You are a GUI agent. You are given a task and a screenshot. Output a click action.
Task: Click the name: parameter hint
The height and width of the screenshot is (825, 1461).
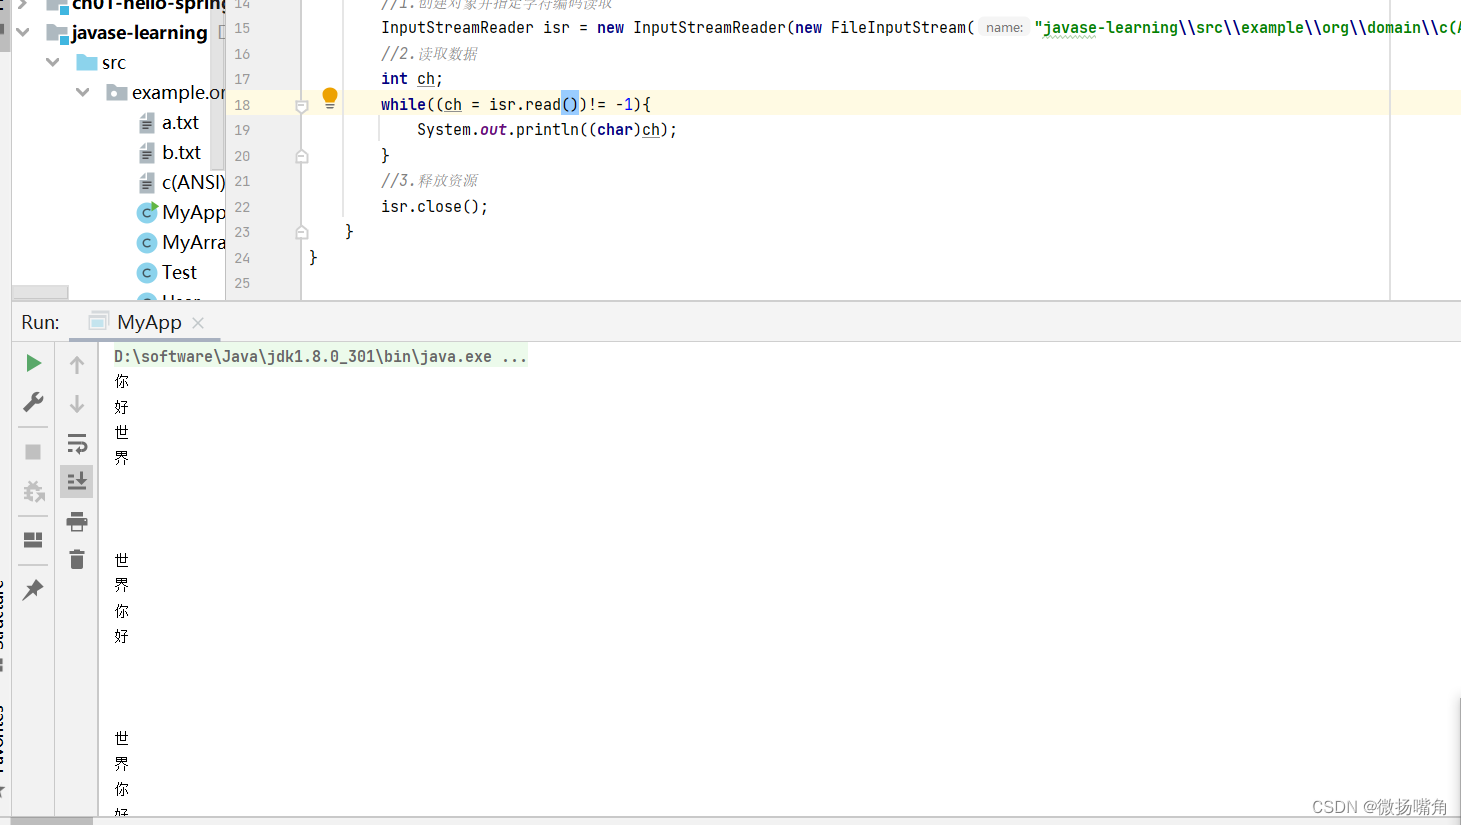[x=1004, y=28]
